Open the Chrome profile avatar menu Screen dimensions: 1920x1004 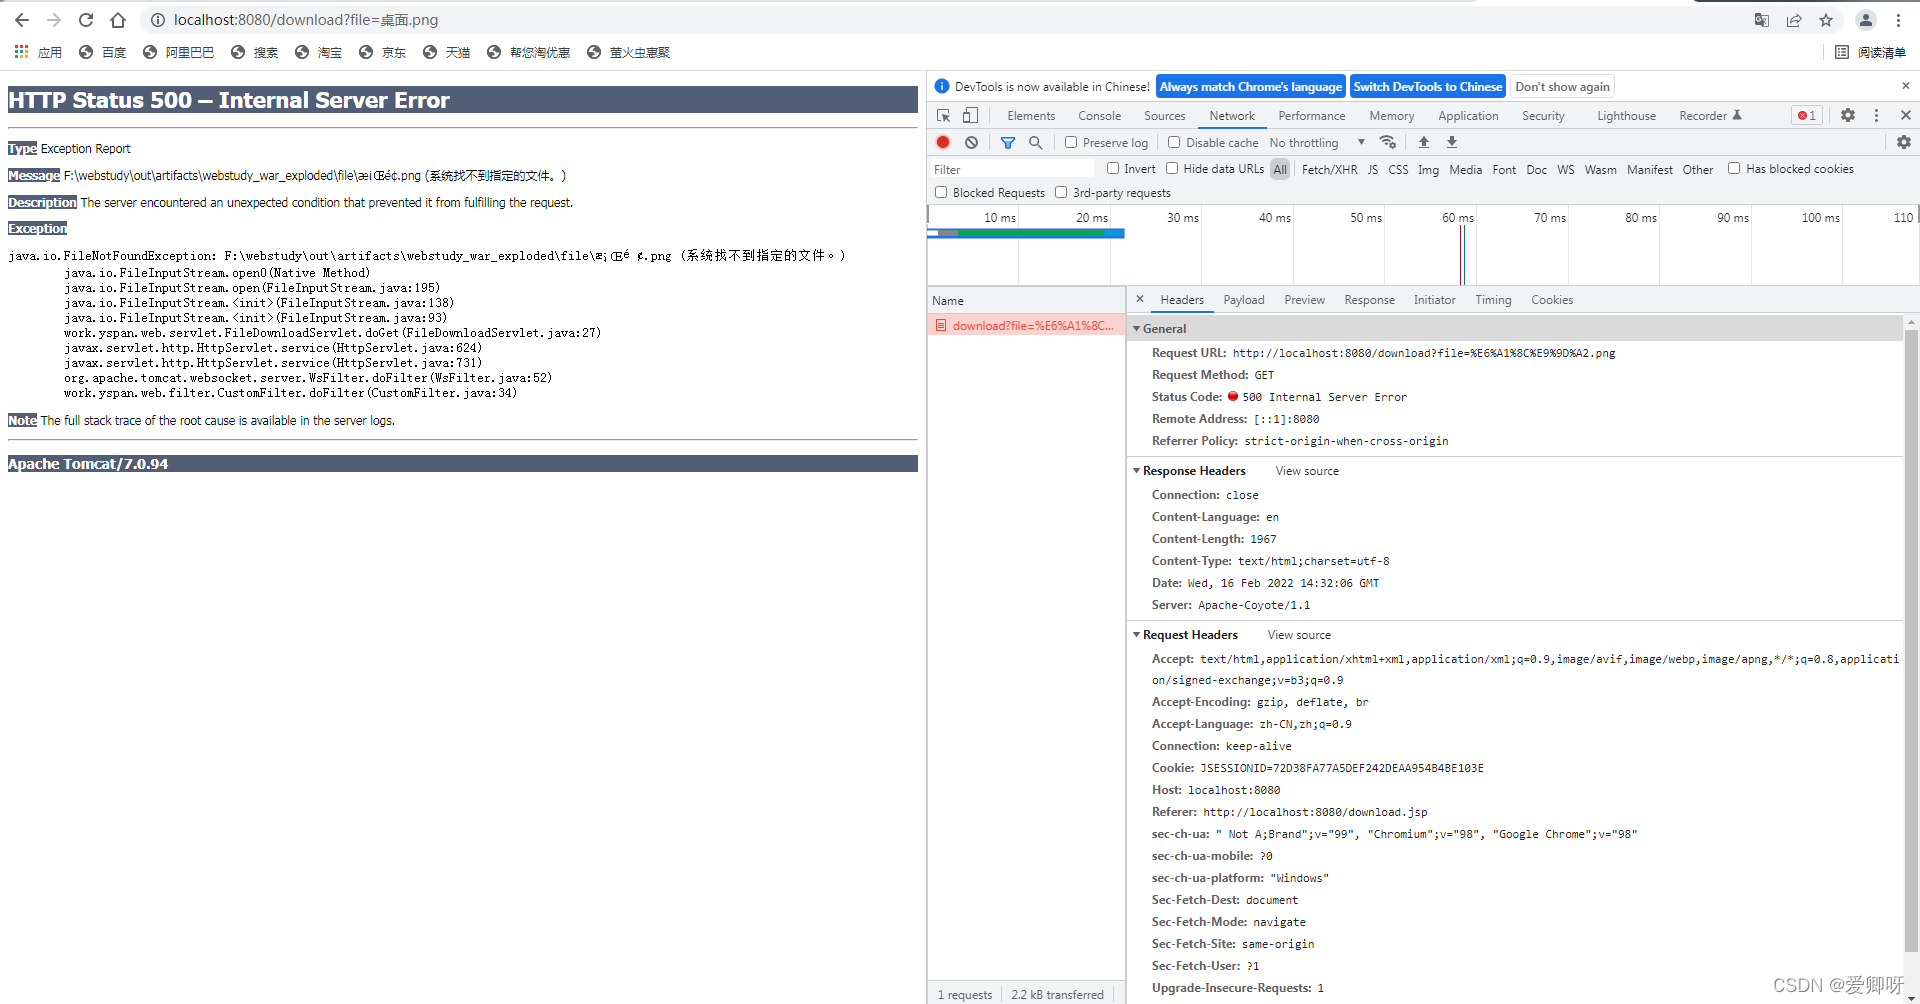(1866, 20)
